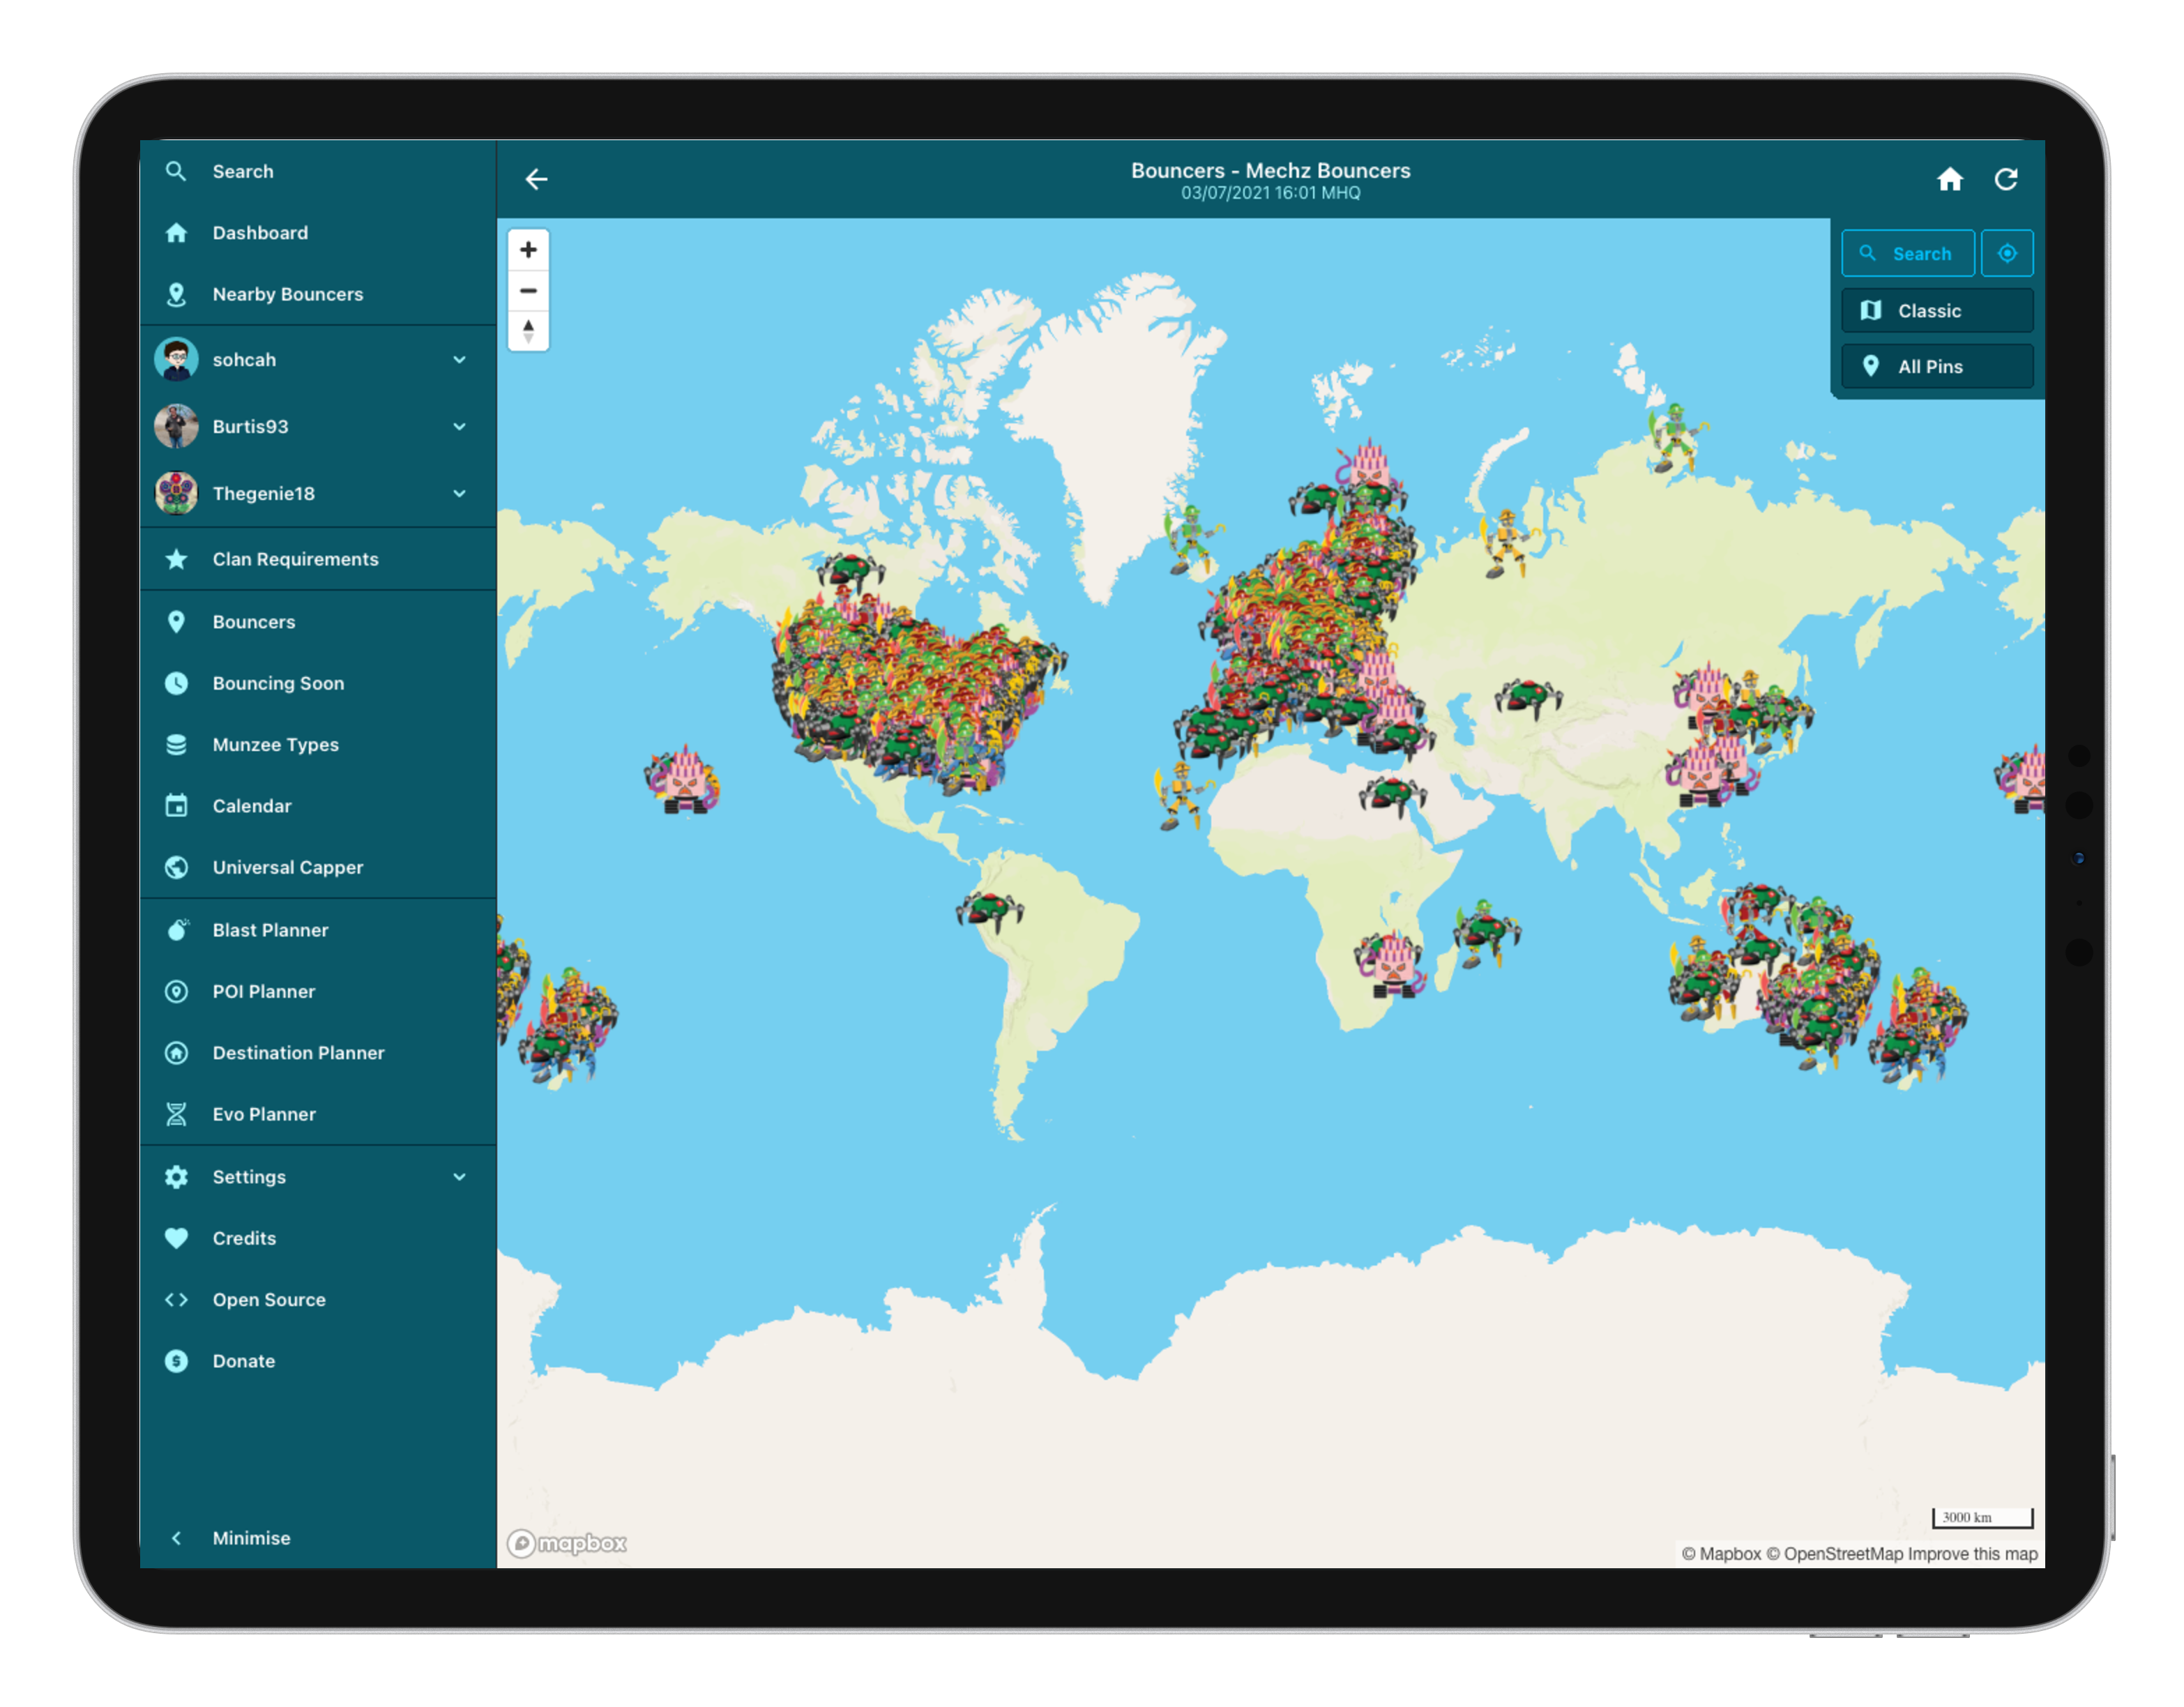Click the Credits heart icon
The height and width of the screenshot is (1707, 2184).
(x=176, y=1238)
